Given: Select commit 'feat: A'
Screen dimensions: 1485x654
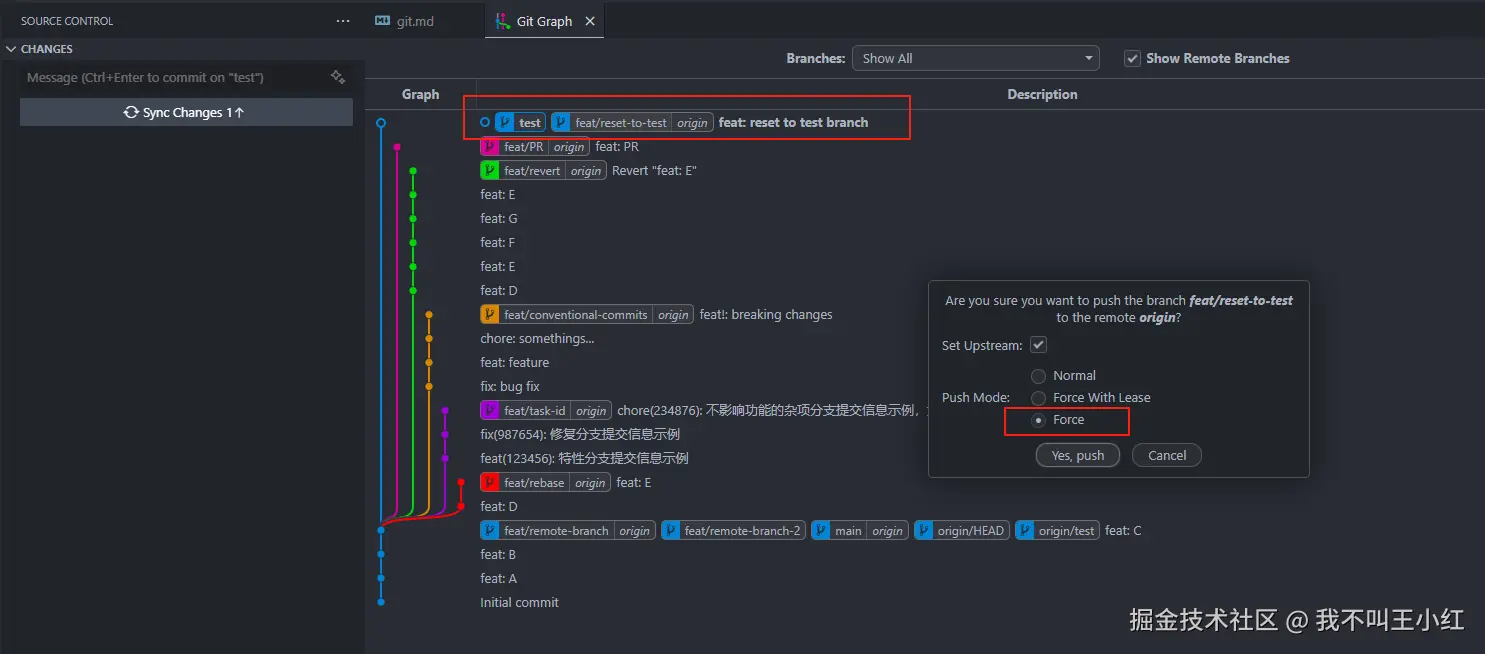Looking at the screenshot, I should tap(499, 578).
